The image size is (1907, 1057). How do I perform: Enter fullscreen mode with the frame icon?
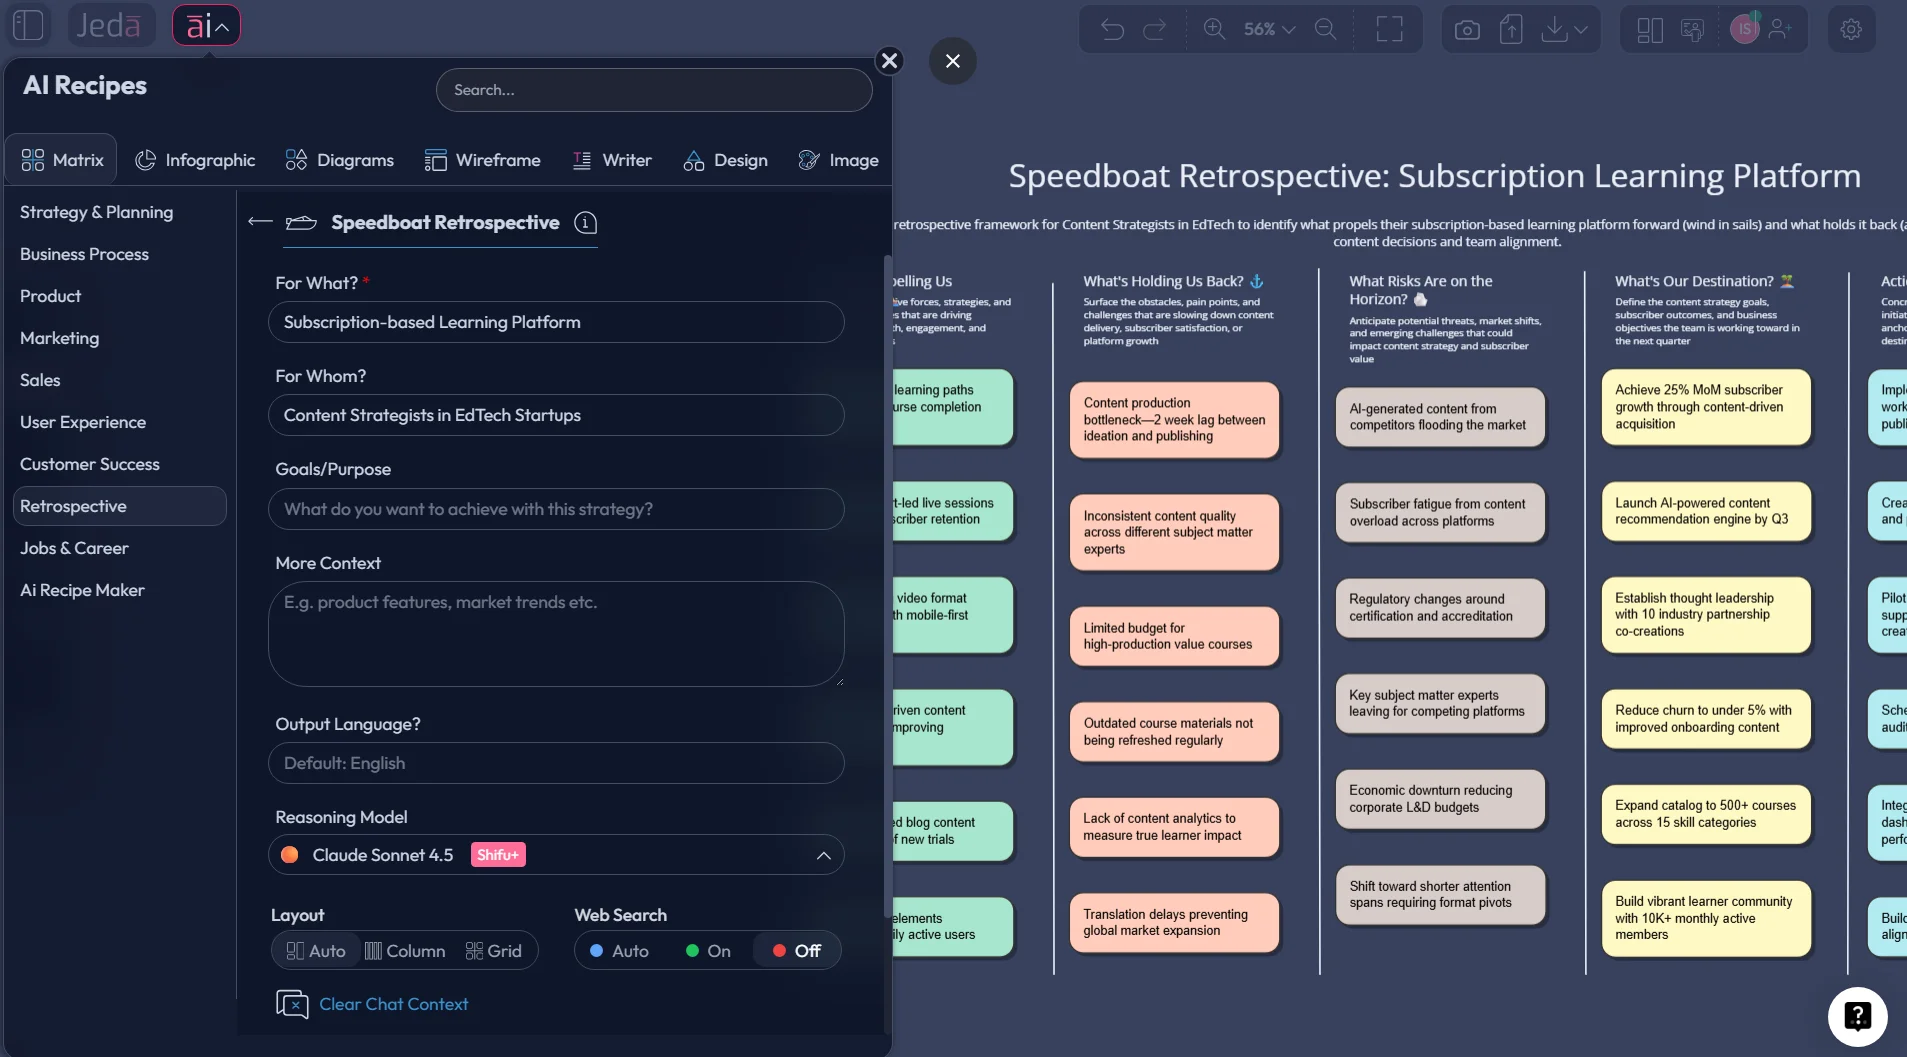(1389, 29)
